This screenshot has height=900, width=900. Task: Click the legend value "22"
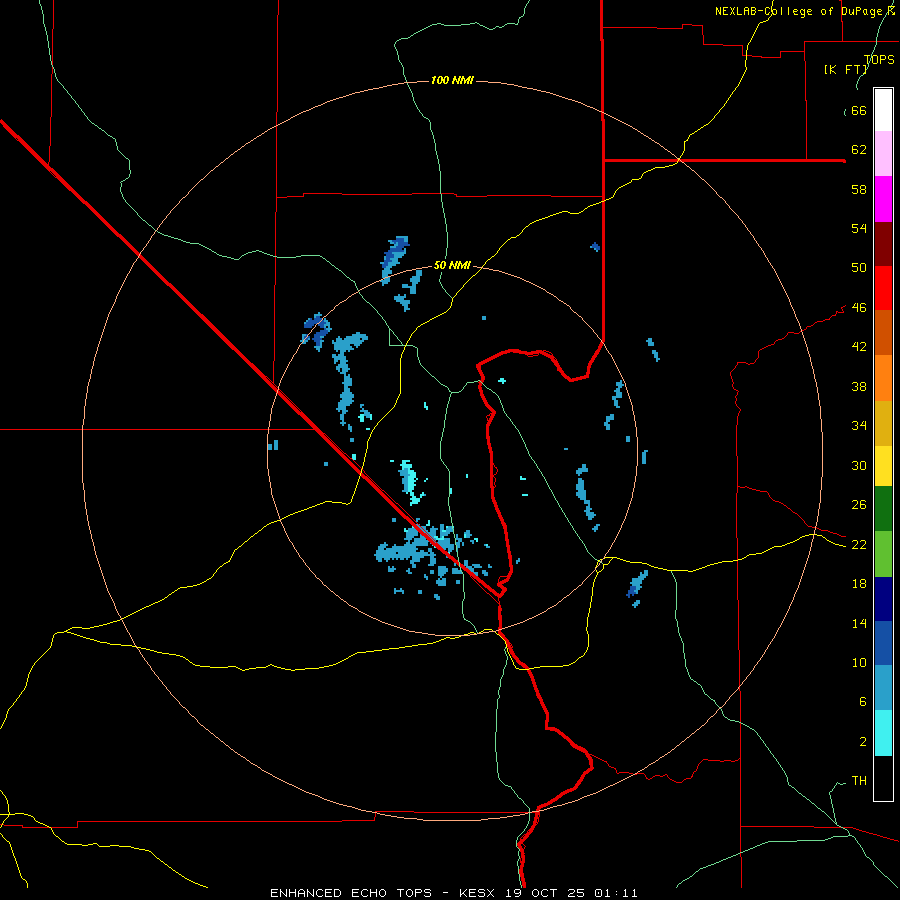[858, 545]
